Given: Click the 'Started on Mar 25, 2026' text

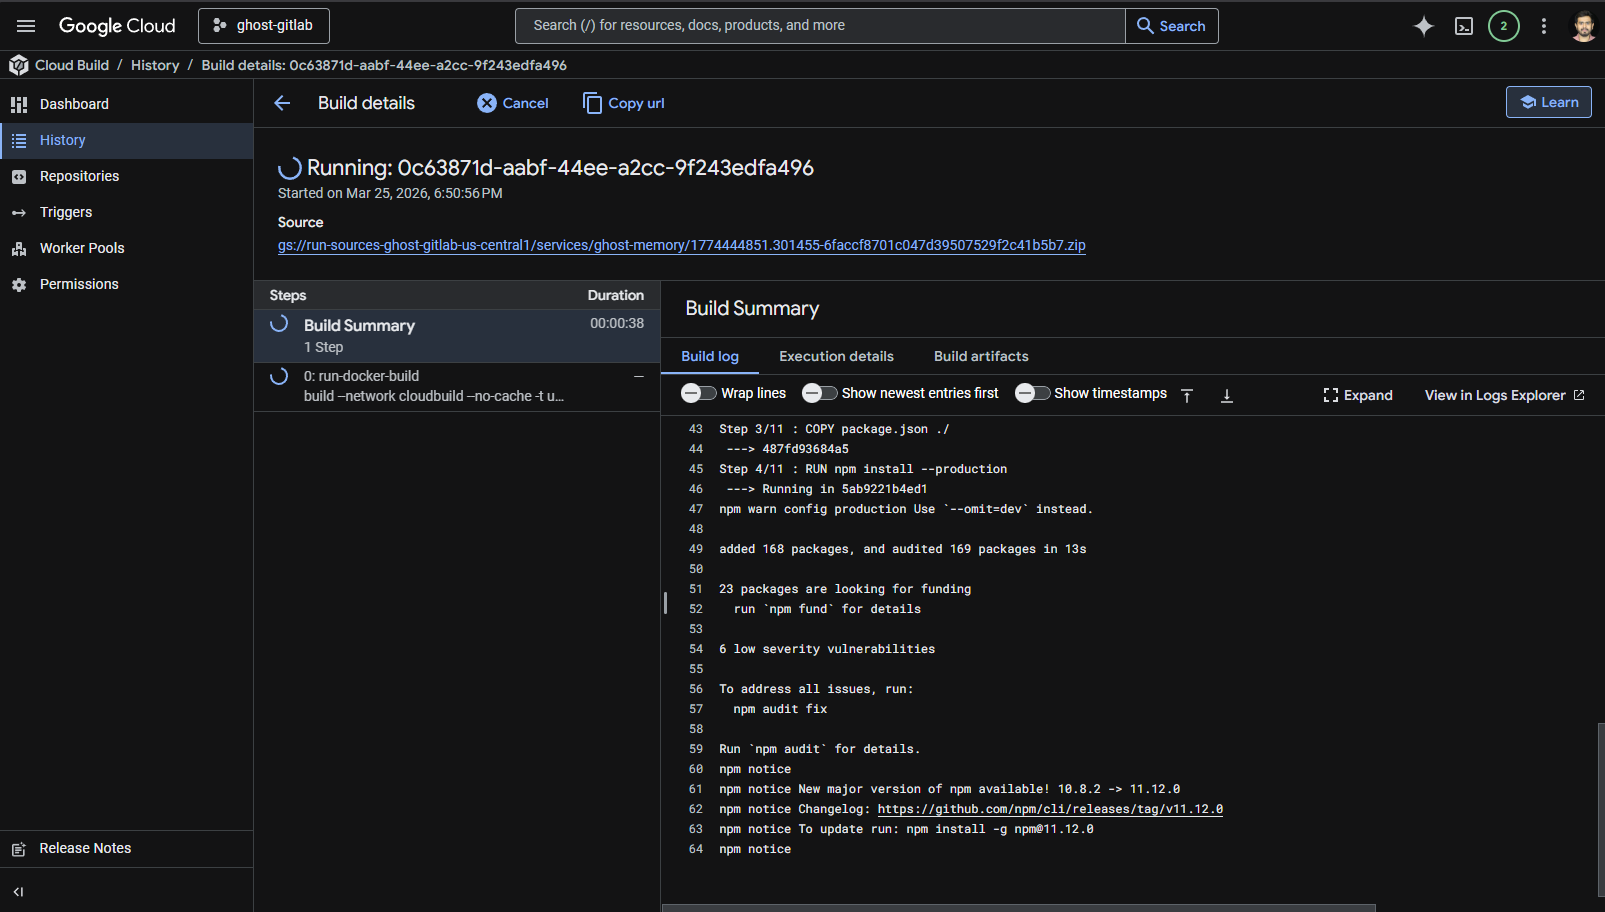Looking at the screenshot, I should pos(390,193).
